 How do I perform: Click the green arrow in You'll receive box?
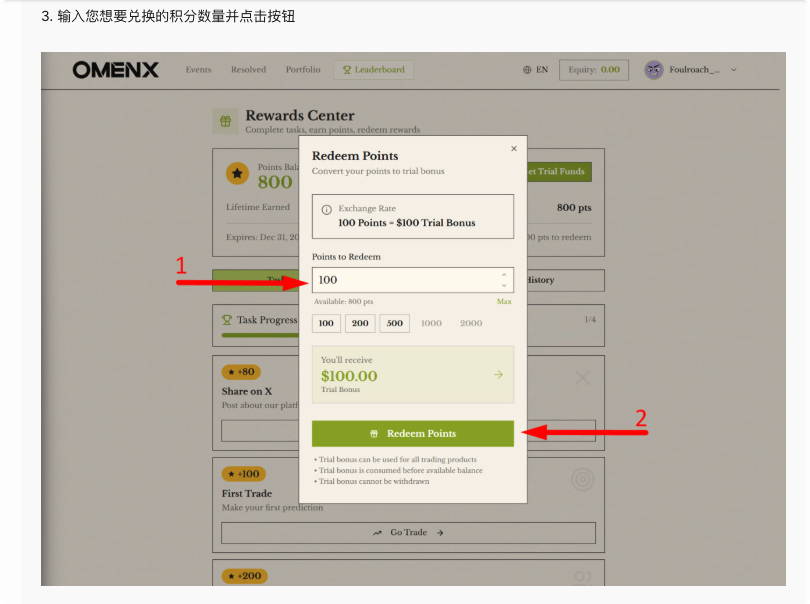pos(497,373)
